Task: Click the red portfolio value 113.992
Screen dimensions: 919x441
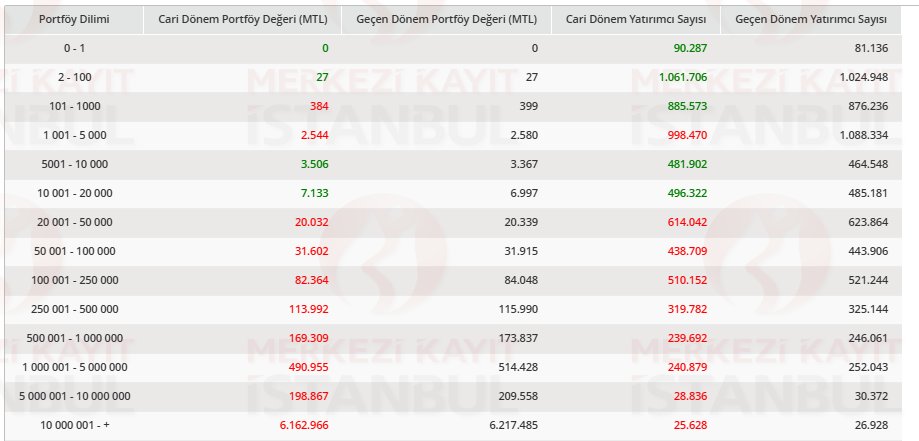Action: pos(309,309)
